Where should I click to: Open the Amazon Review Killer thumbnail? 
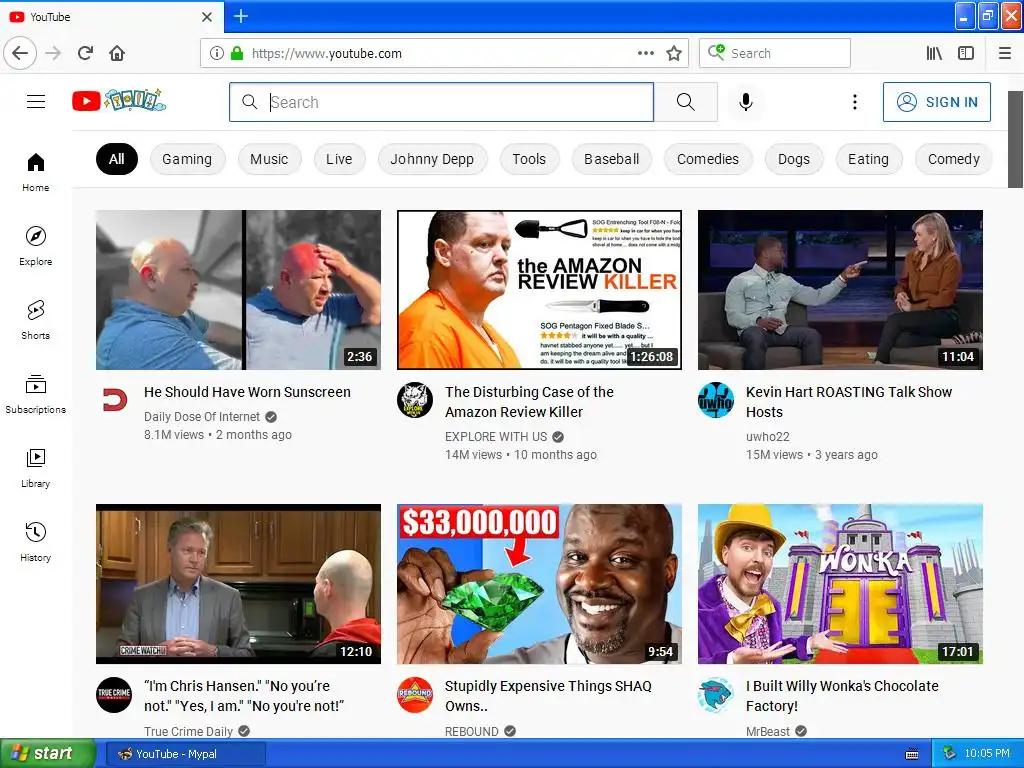[539, 290]
